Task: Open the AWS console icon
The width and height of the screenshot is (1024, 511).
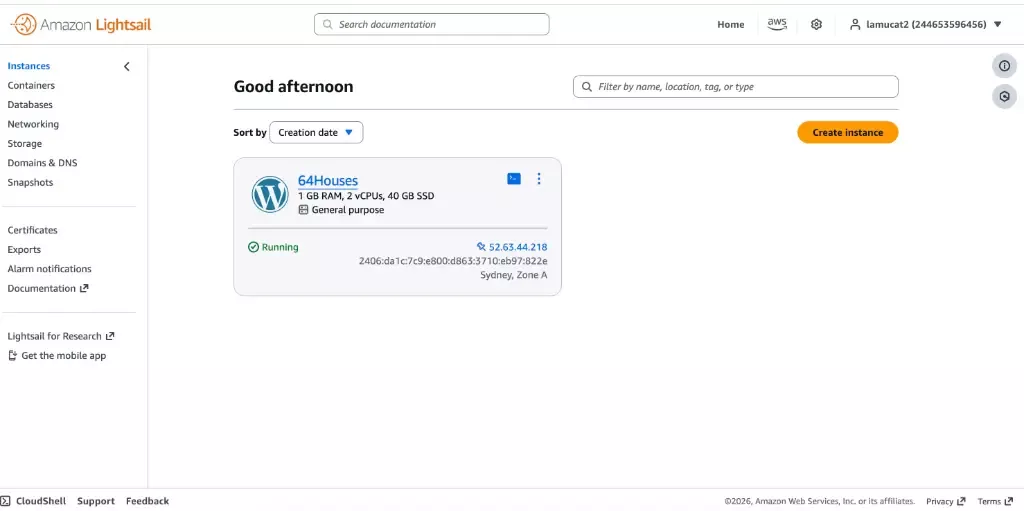Action: (x=776, y=24)
